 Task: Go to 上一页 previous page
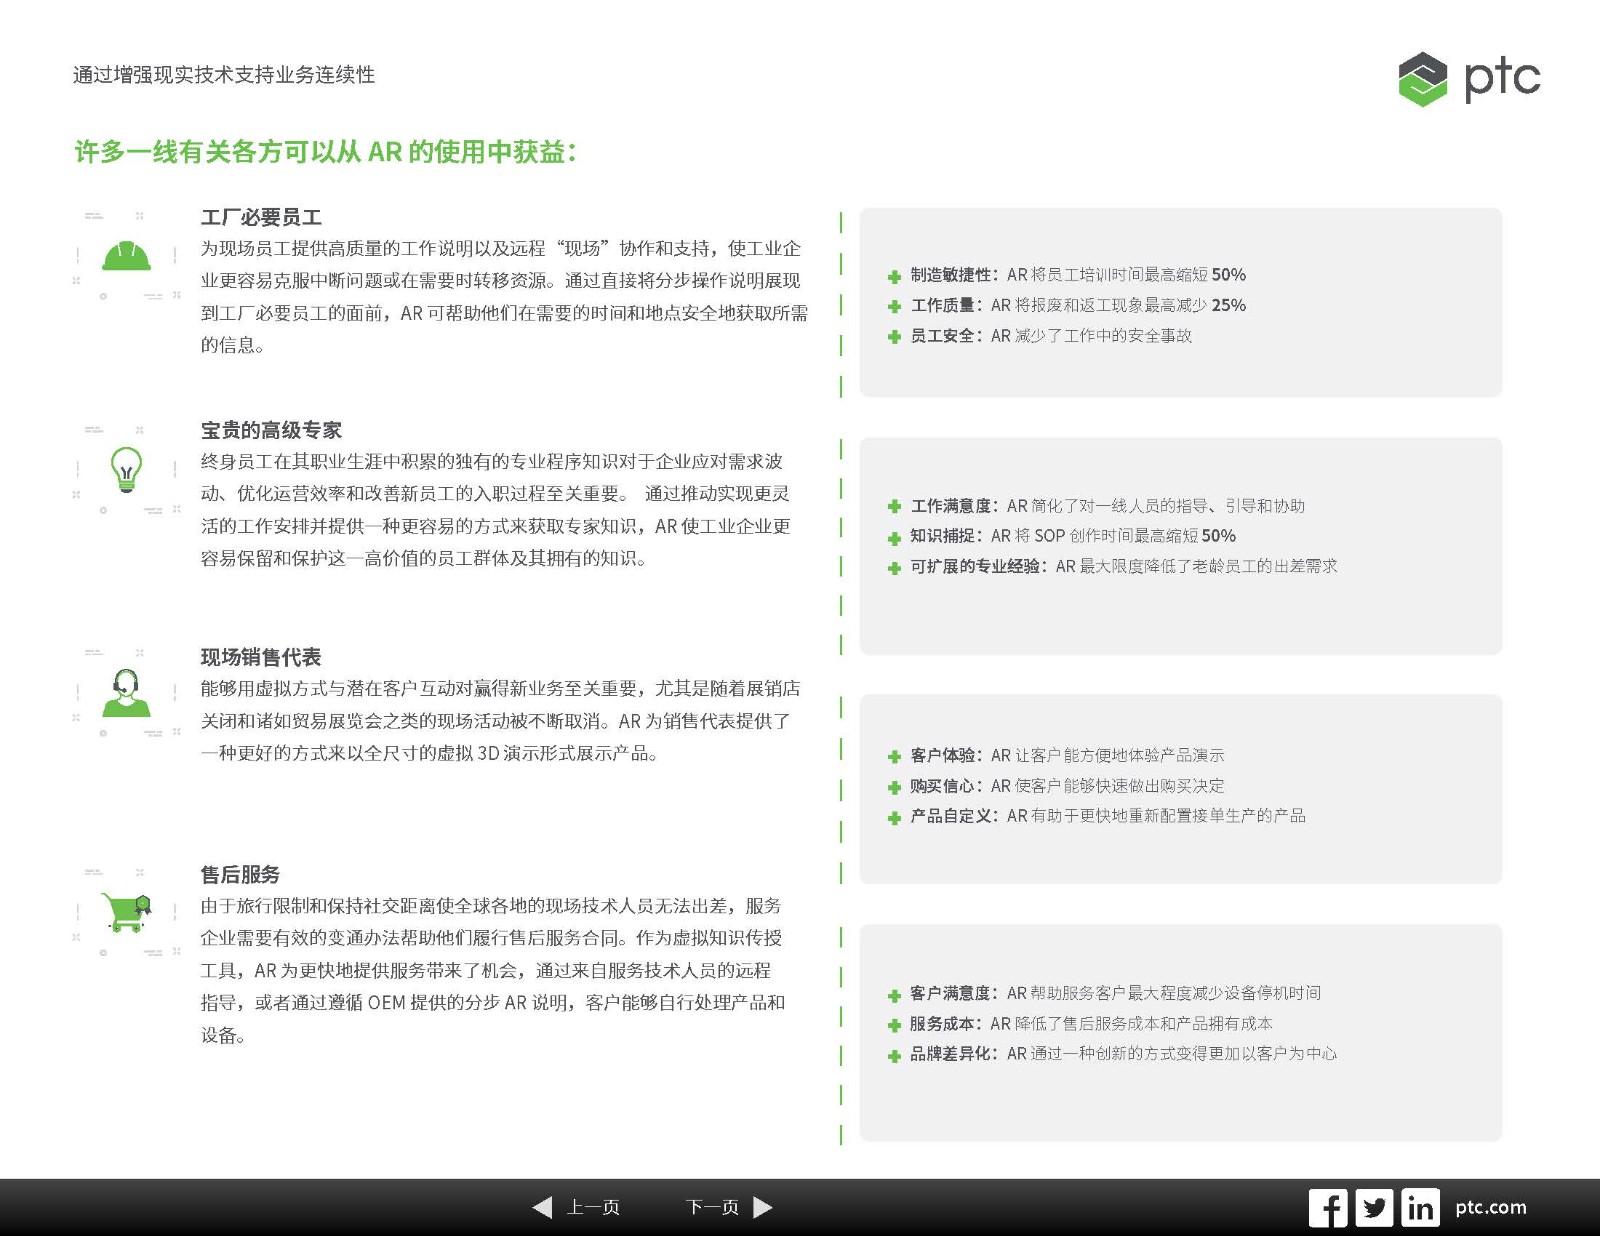pyautogui.click(x=593, y=1207)
